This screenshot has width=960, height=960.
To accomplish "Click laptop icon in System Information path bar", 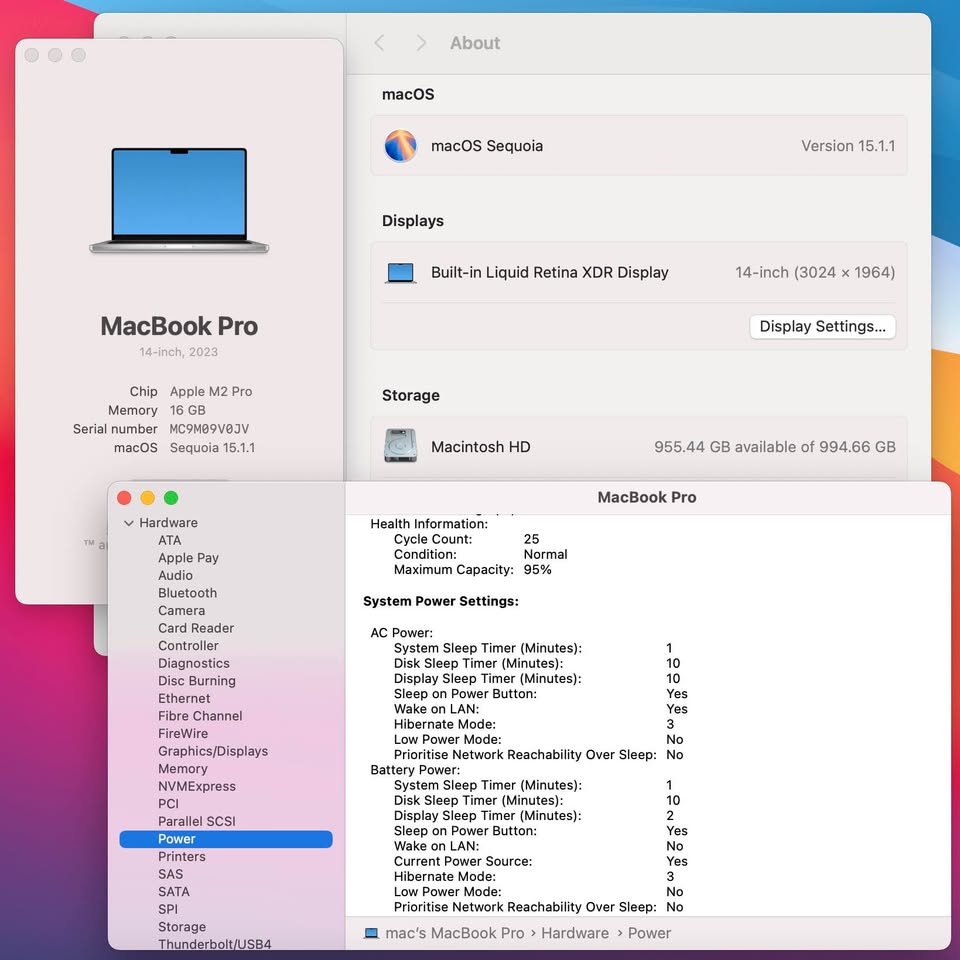I will tap(371, 933).
